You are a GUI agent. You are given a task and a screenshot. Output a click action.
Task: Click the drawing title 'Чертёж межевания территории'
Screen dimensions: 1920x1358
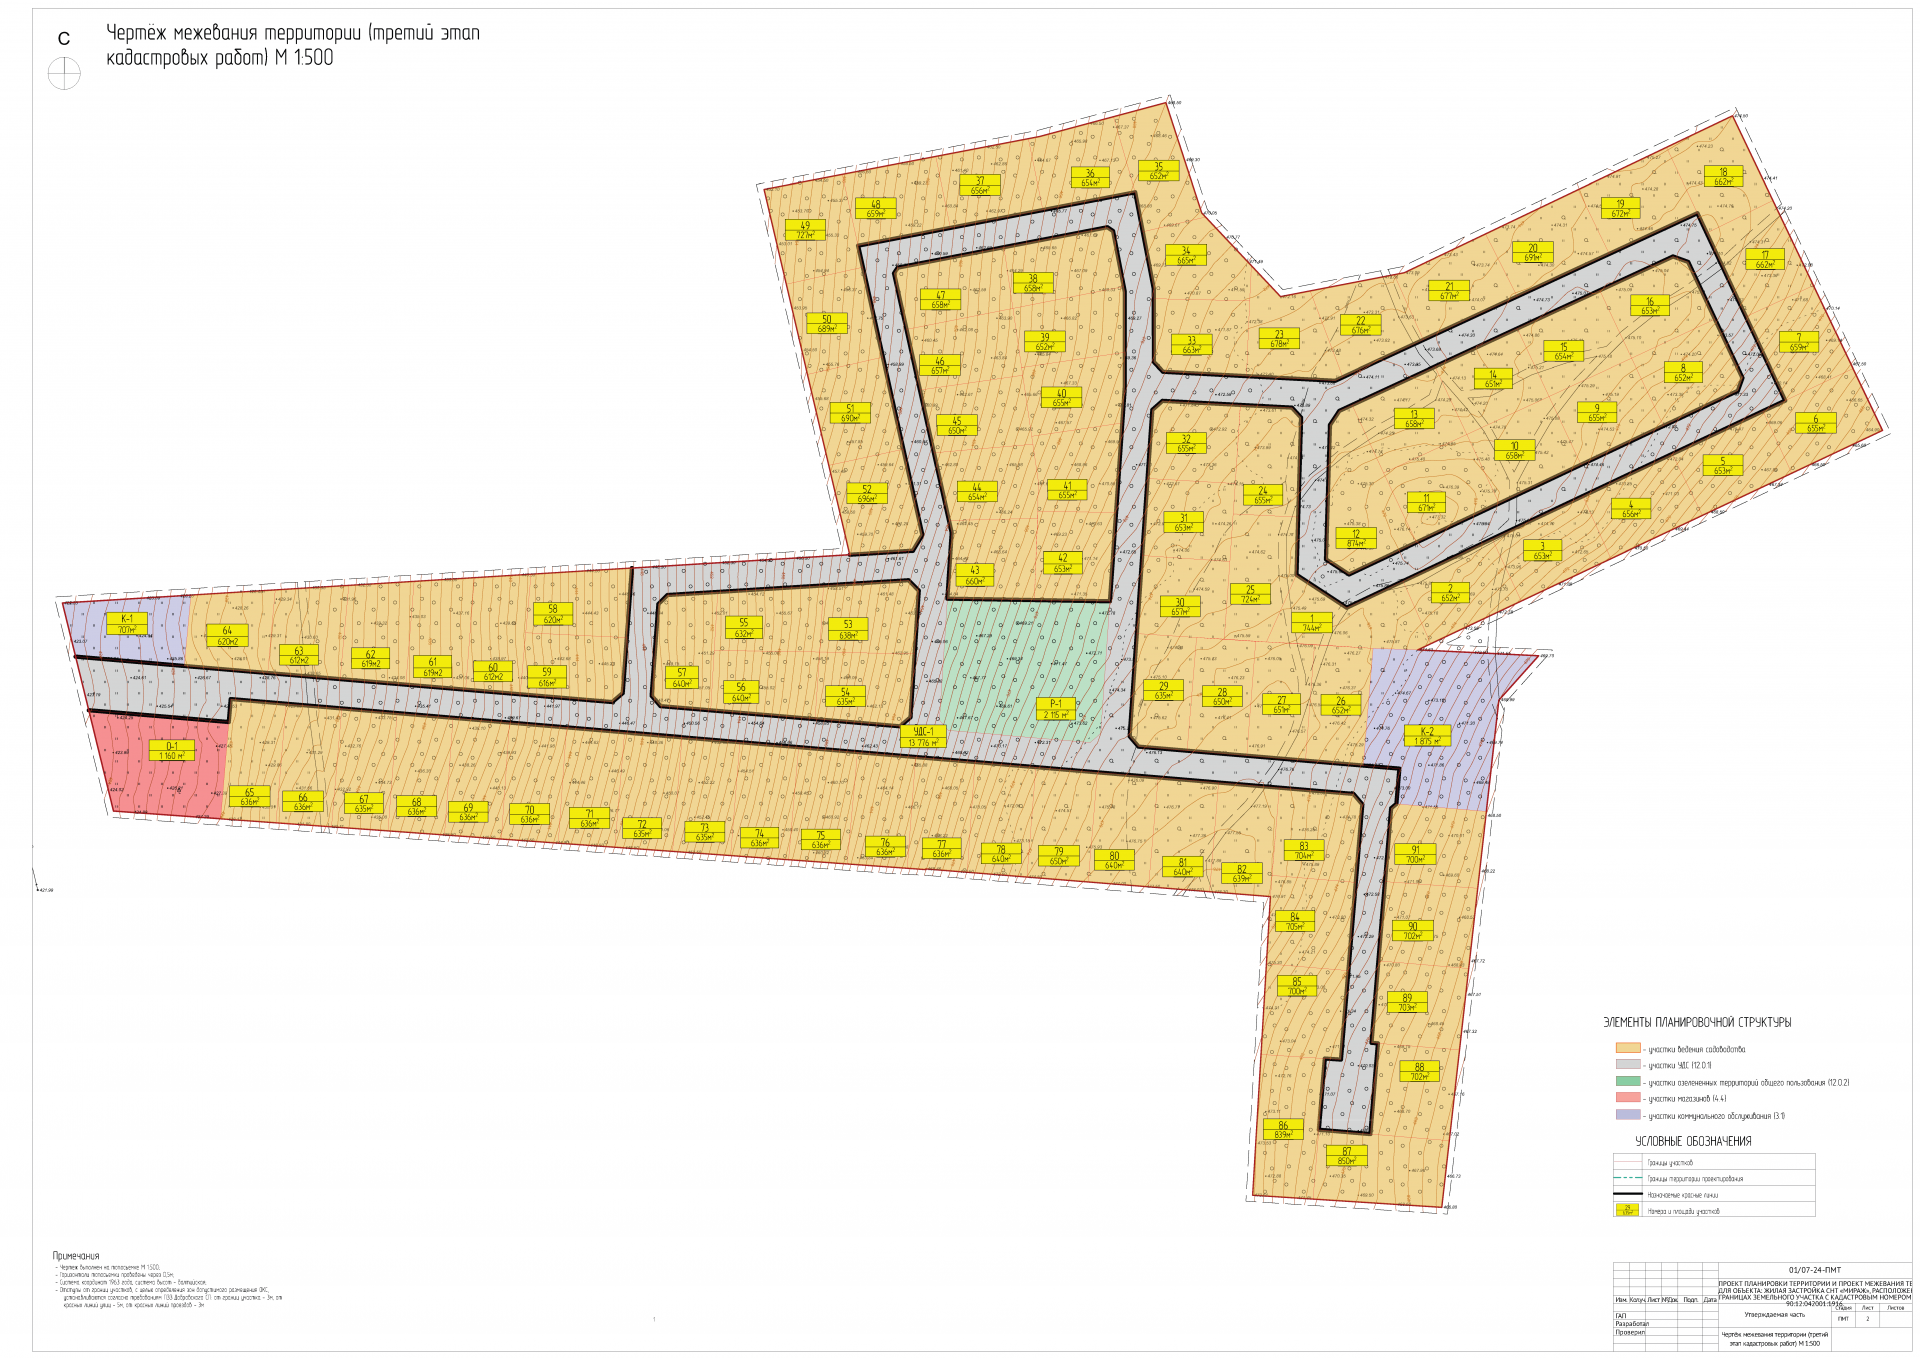tap(234, 33)
